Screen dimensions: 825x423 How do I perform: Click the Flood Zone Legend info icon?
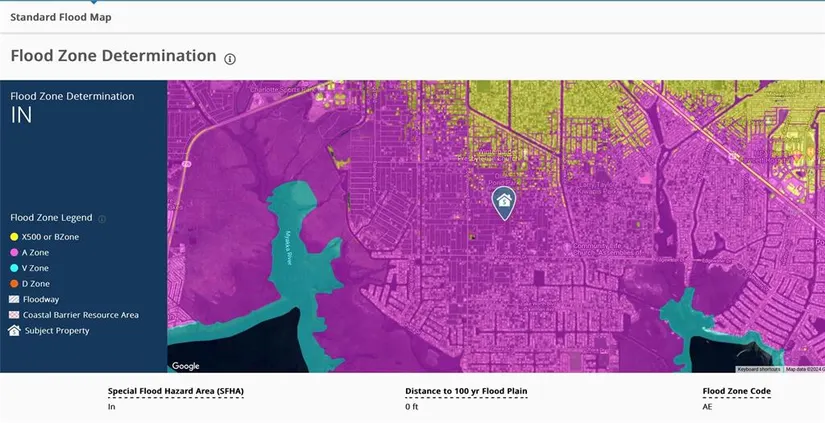click(x=102, y=218)
